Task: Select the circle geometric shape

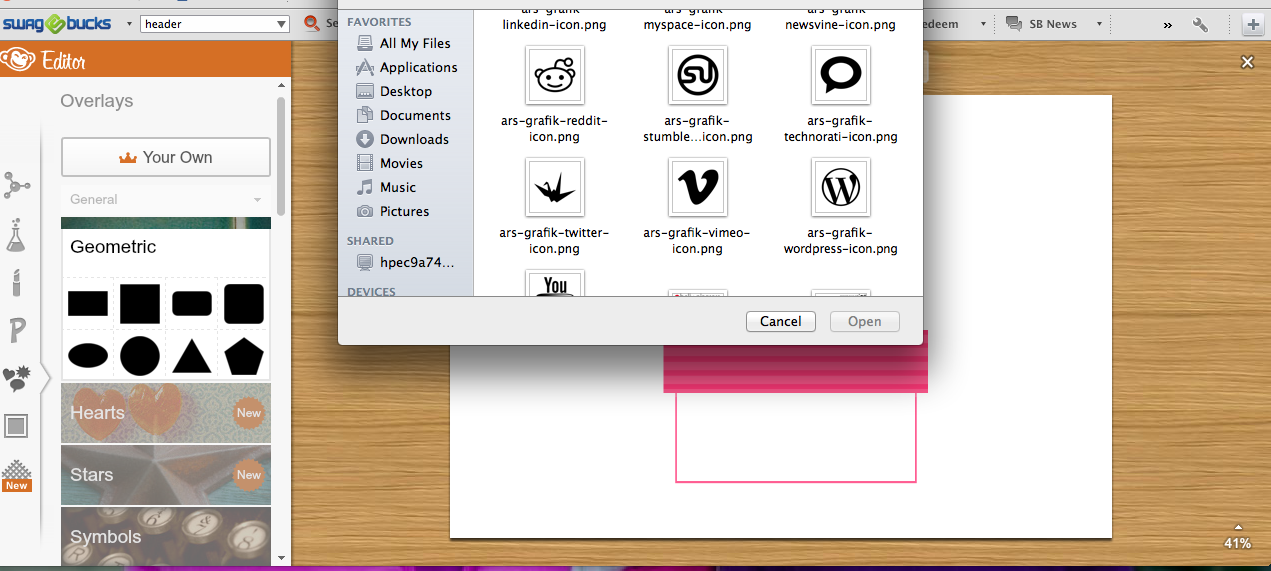Action: pyautogui.click(x=140, y=355)
